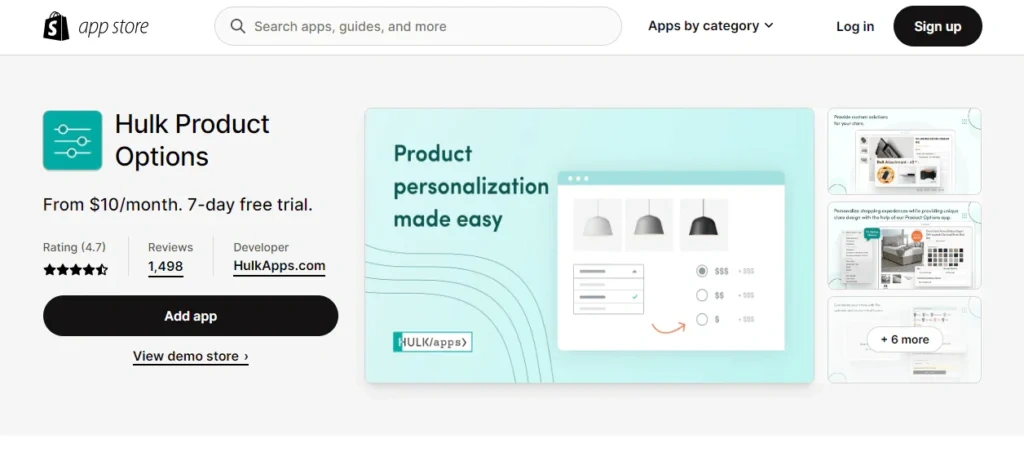Visit the HulkApps.com developer link

point(279,266)
